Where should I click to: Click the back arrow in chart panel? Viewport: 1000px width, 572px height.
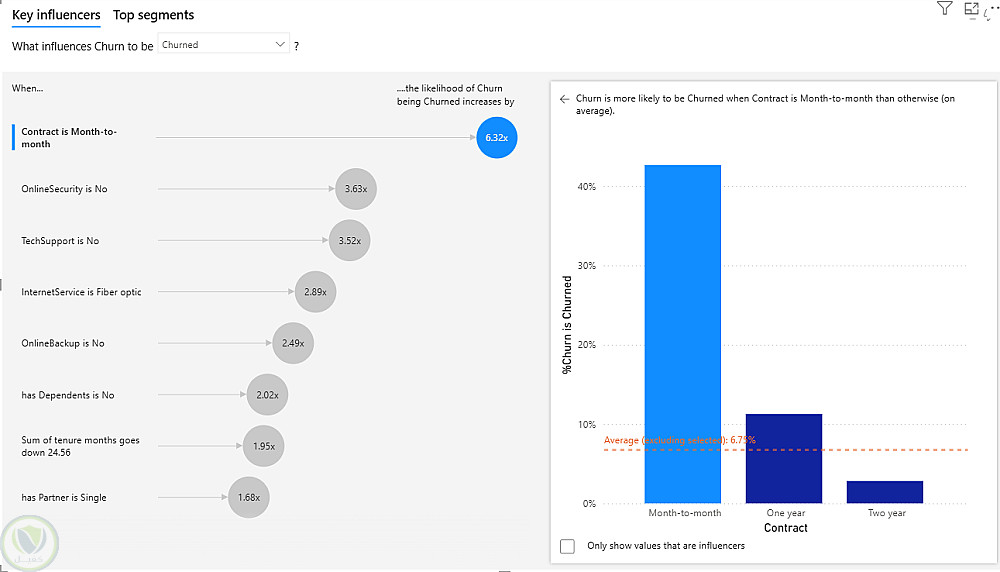[x=565, y=100]
